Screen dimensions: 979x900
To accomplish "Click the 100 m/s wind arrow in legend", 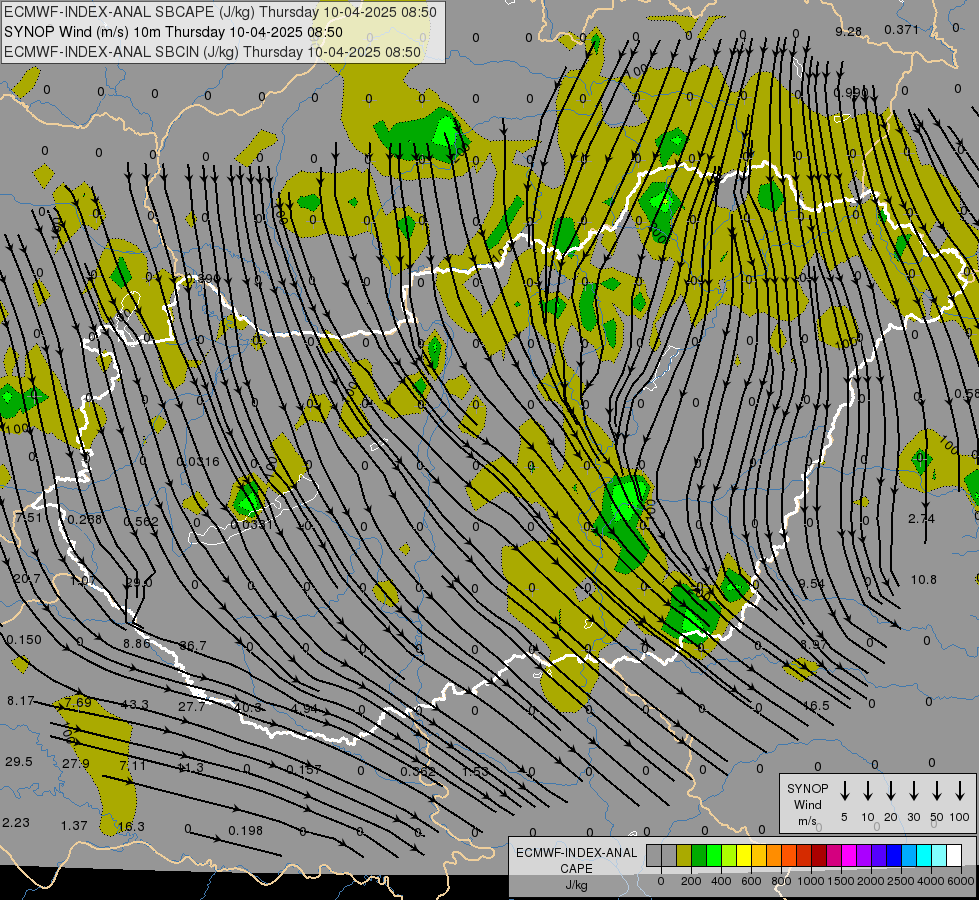I will pyautogui.click(x=960, y=791).
